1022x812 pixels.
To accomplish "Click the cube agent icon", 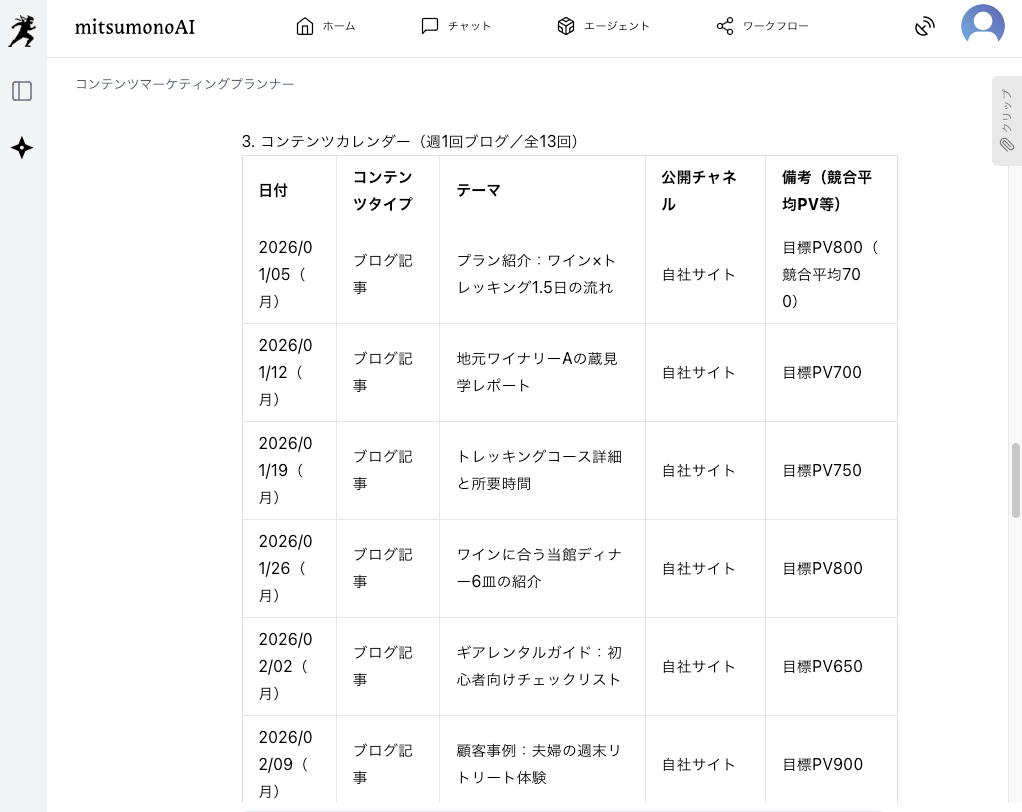I will 566,26.
